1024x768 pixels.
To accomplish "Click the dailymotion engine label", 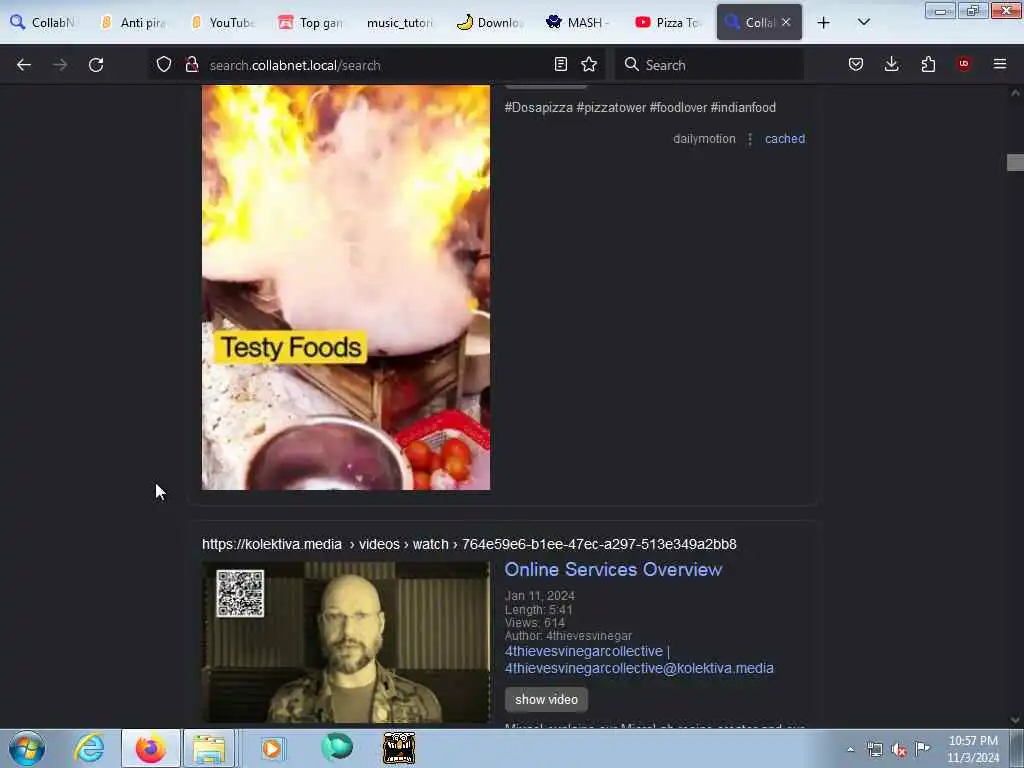I will tap(704, 139).
